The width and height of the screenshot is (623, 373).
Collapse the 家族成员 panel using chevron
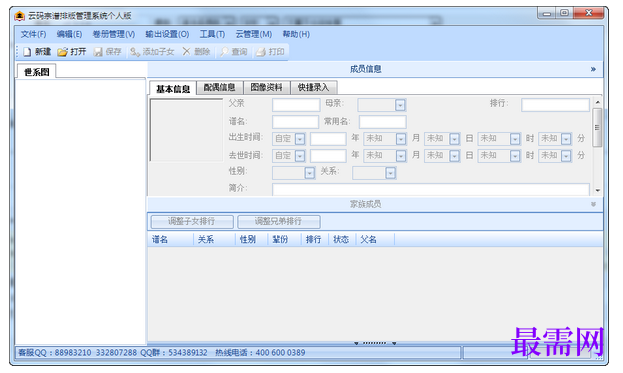coord(593,204)
